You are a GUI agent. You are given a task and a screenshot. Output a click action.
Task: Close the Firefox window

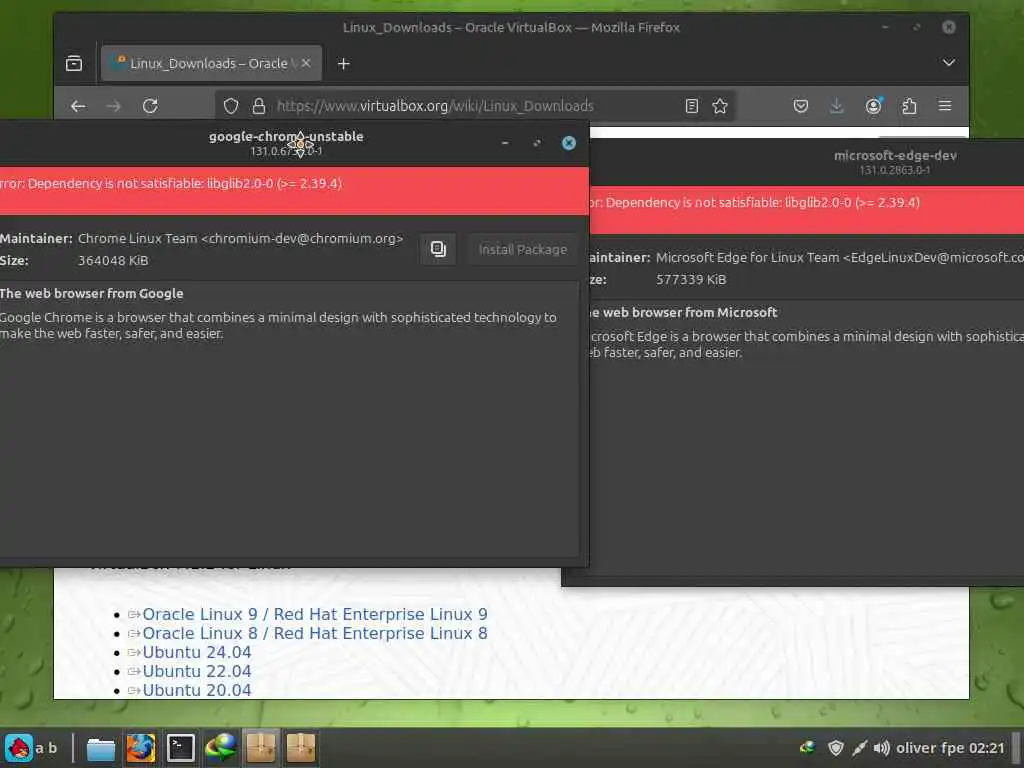(949, 27)
